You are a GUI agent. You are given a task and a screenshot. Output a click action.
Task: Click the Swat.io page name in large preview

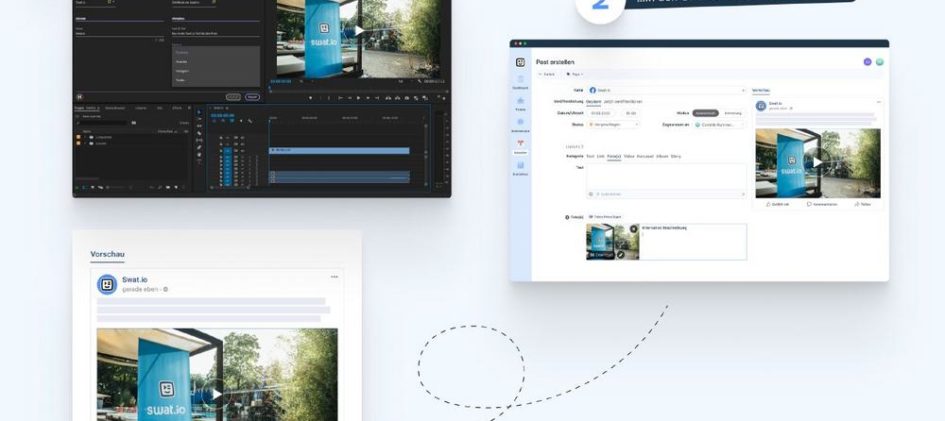click(134, 279)
